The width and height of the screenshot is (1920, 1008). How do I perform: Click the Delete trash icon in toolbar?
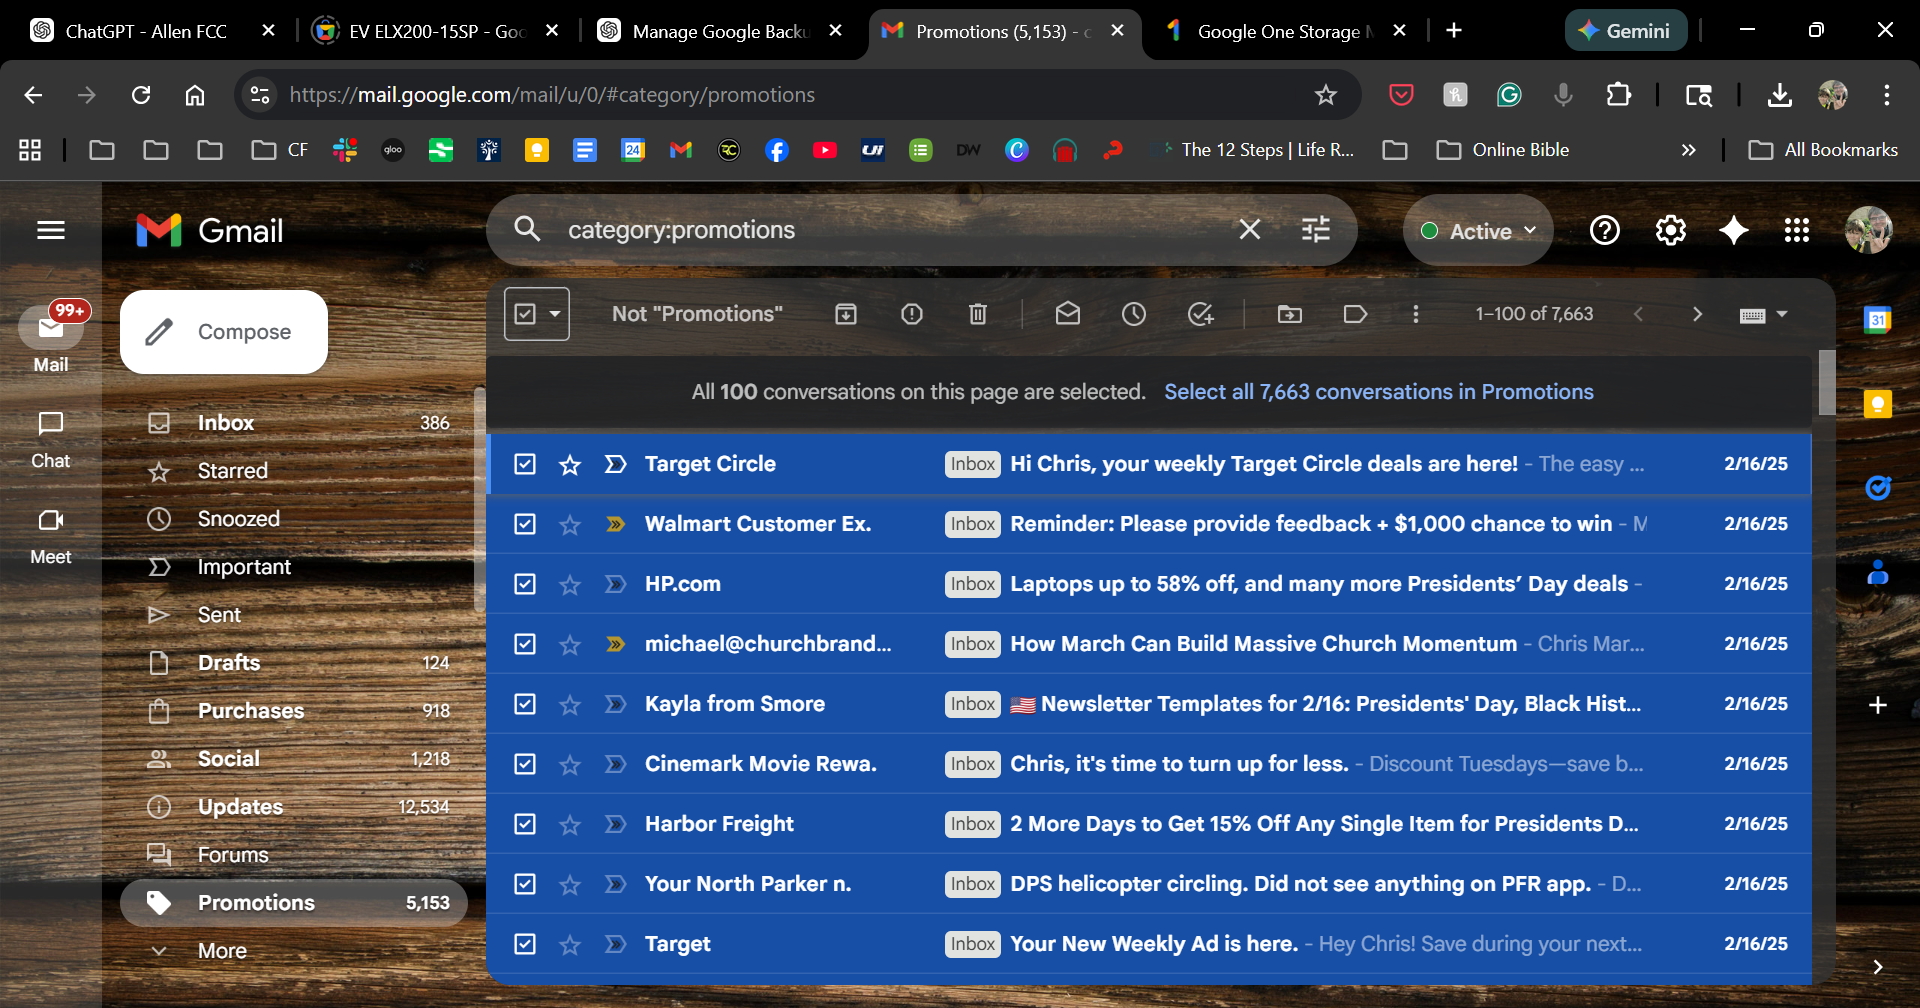[978, 314]
